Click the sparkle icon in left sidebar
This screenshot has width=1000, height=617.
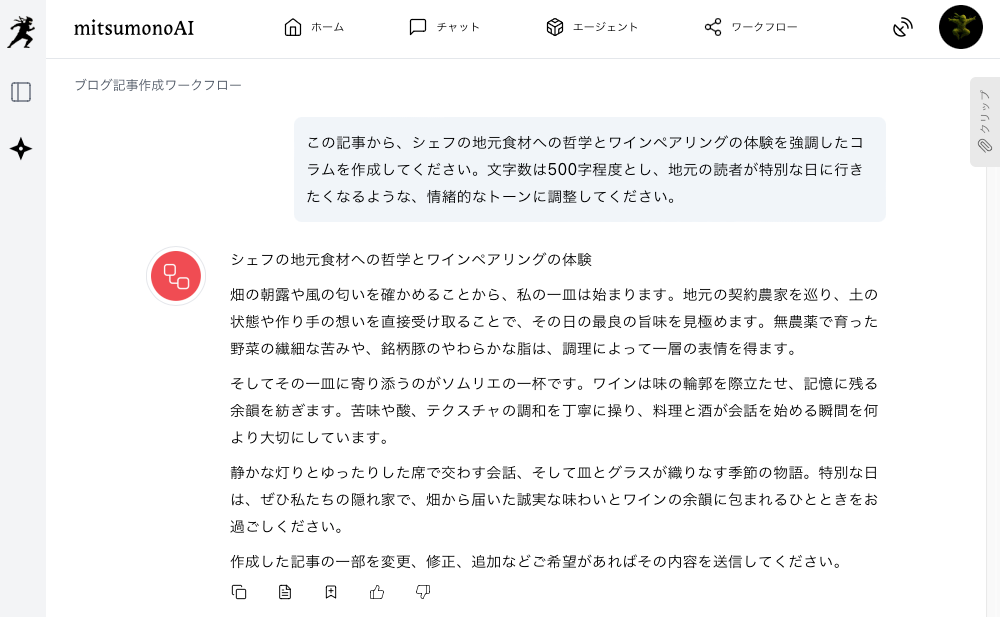[x=21, y=149]
